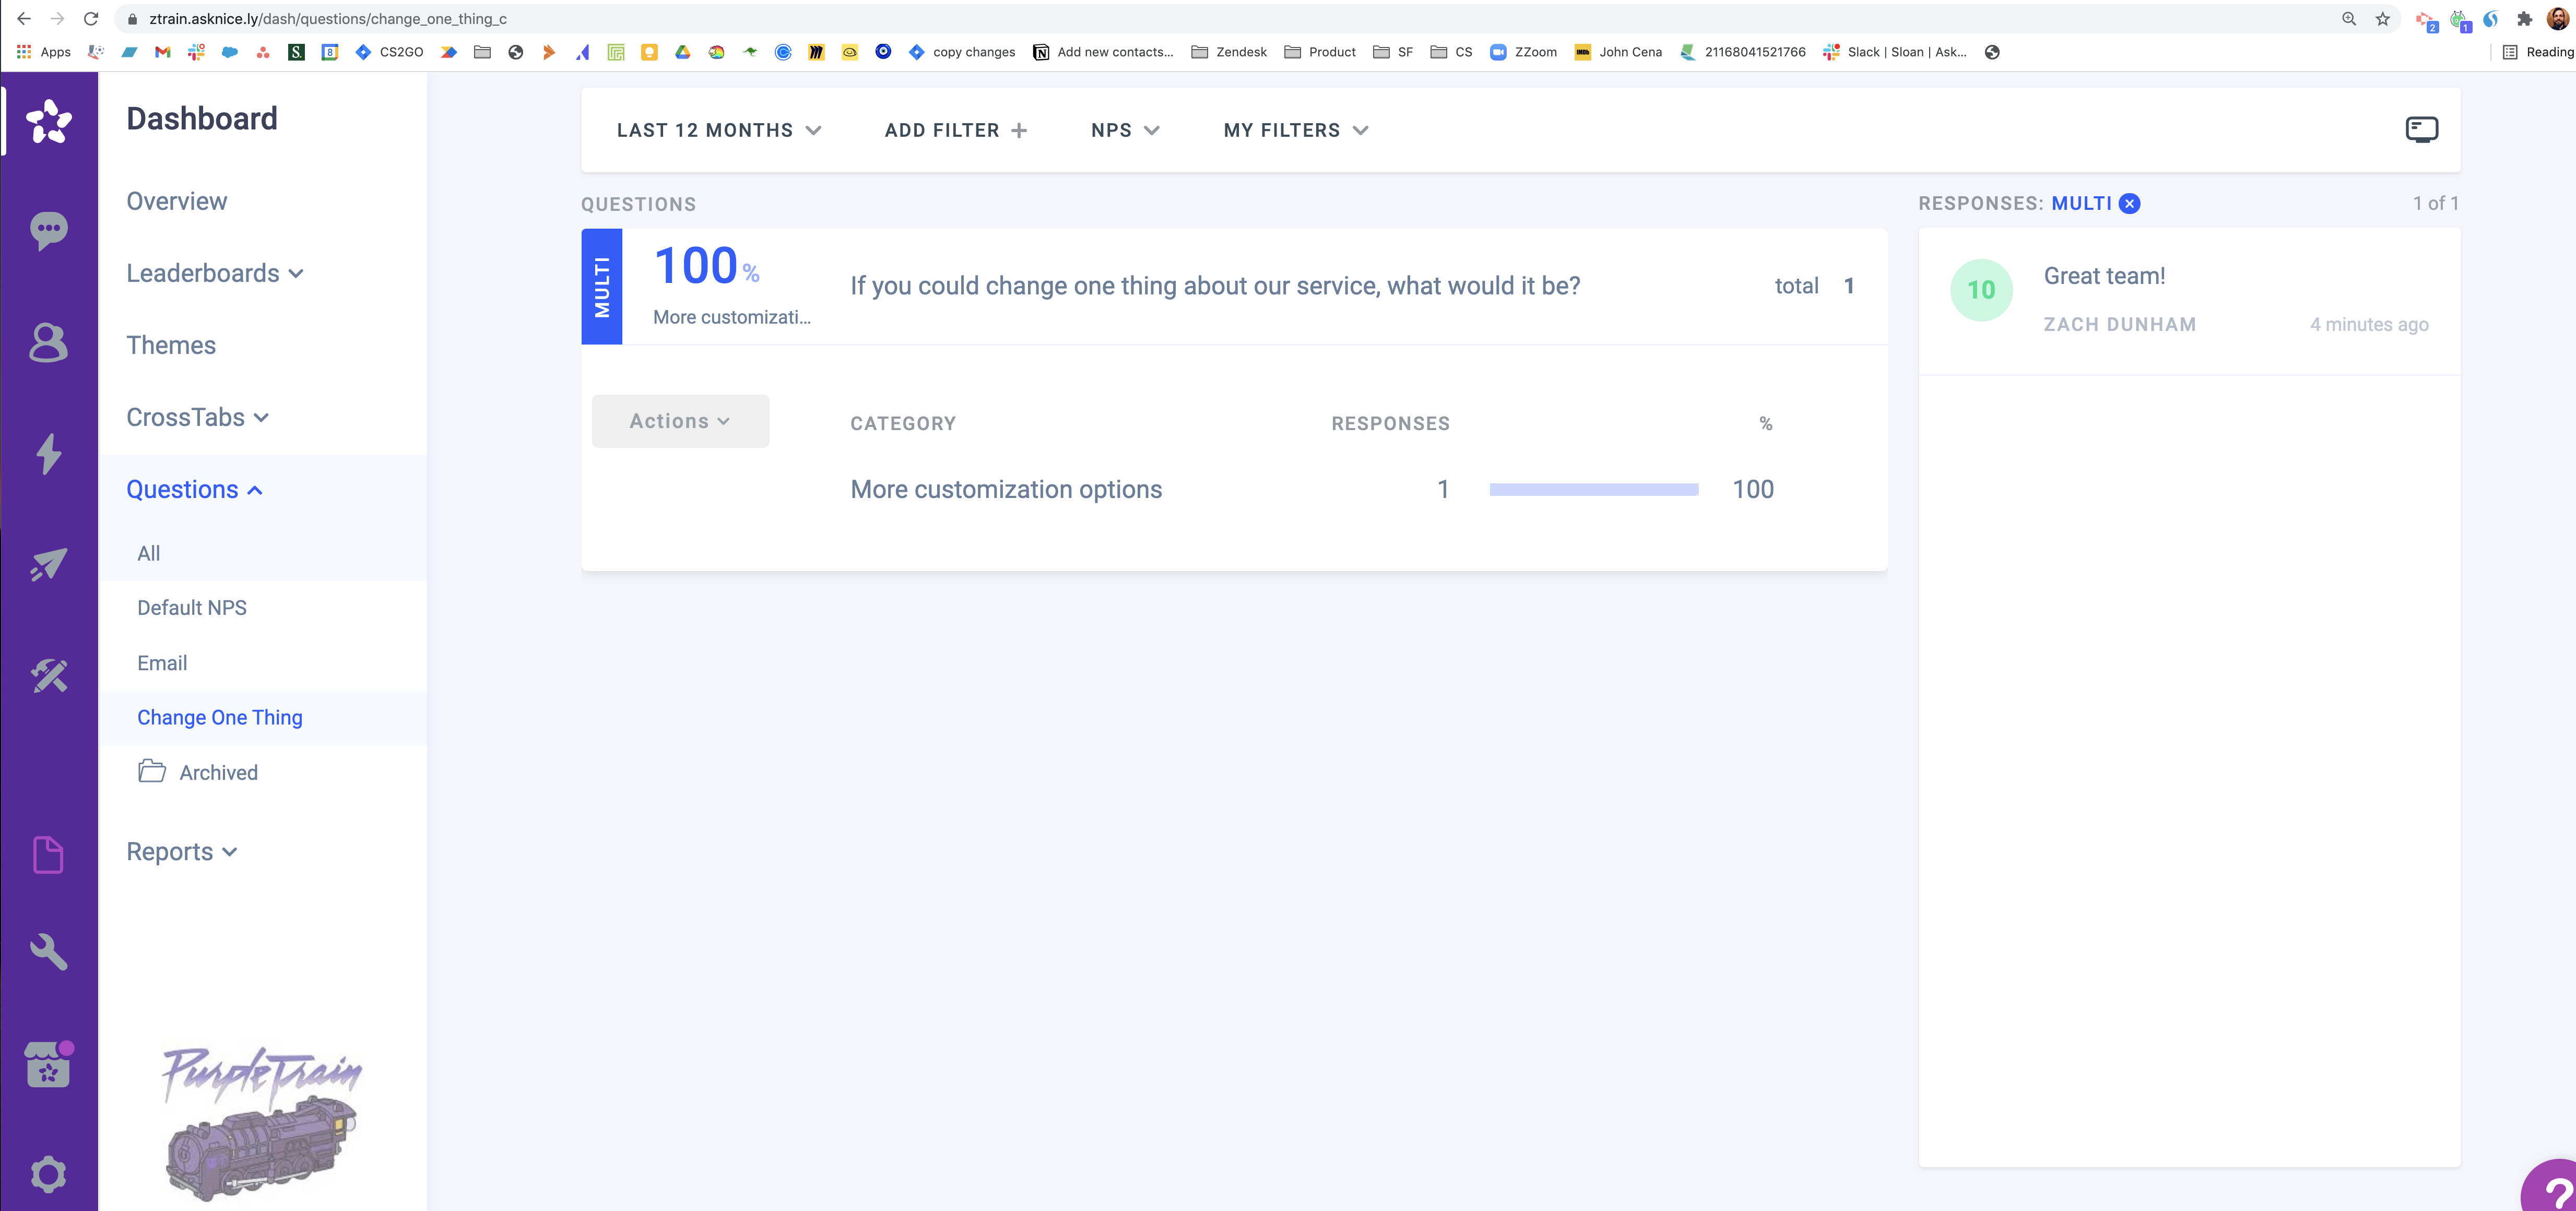Remove the MULTI responses filter
Viewport: 2576px width, 1211px height.
[x=2130, y=204]
